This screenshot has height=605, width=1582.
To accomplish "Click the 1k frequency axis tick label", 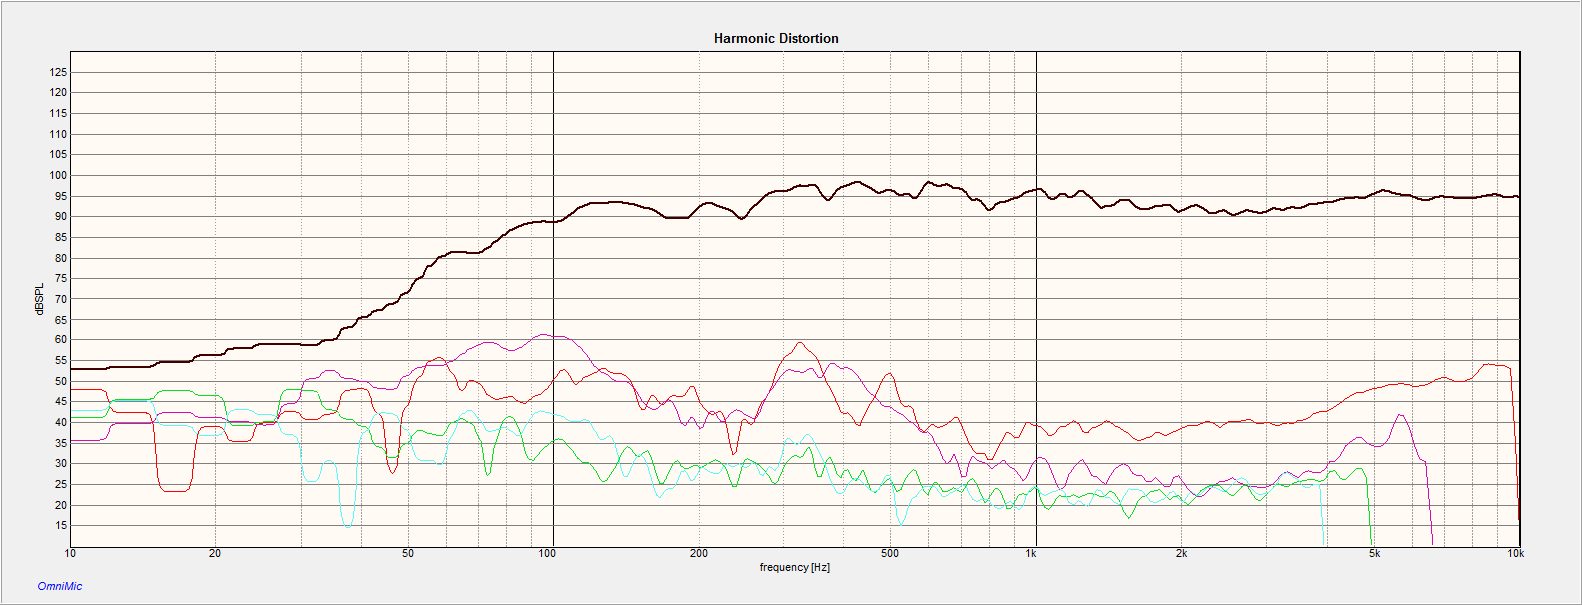I will tap(1030, 553).
